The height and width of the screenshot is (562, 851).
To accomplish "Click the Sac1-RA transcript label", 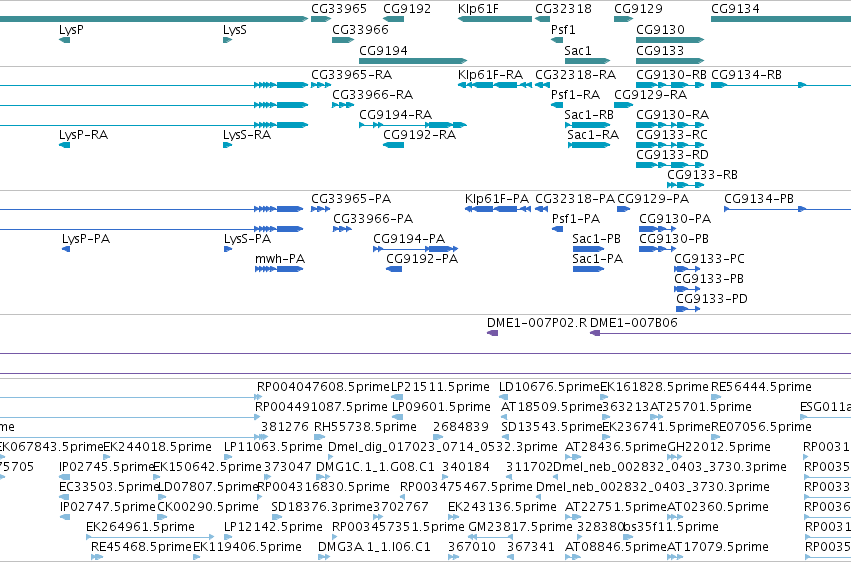I will (593, 135).
